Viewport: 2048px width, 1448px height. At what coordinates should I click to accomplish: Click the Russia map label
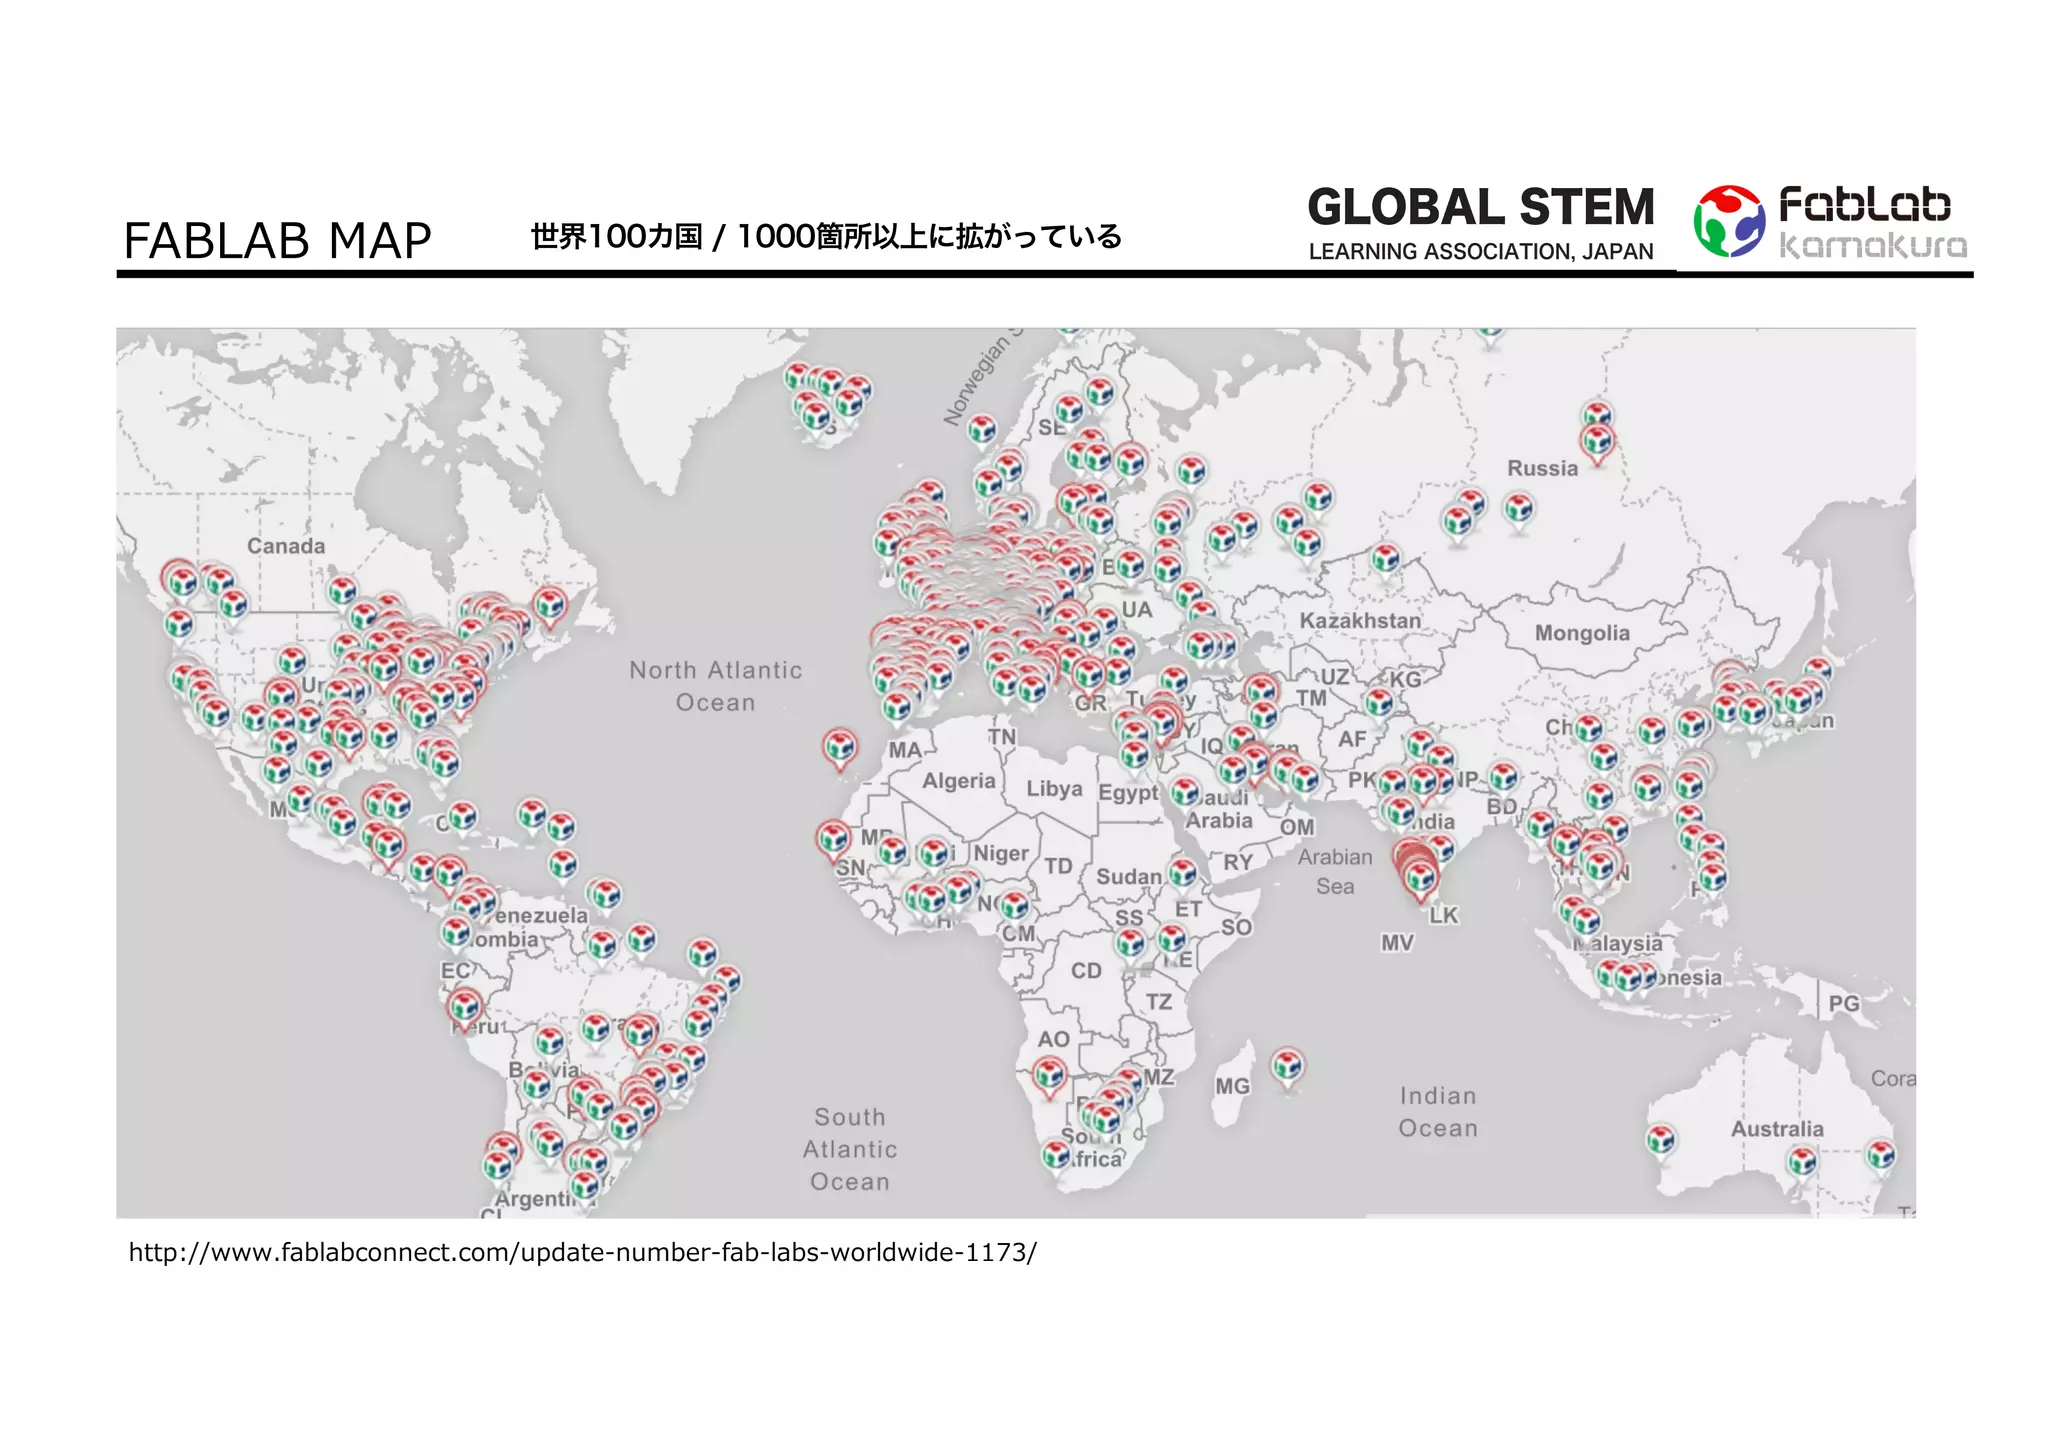pos(1542,468)
